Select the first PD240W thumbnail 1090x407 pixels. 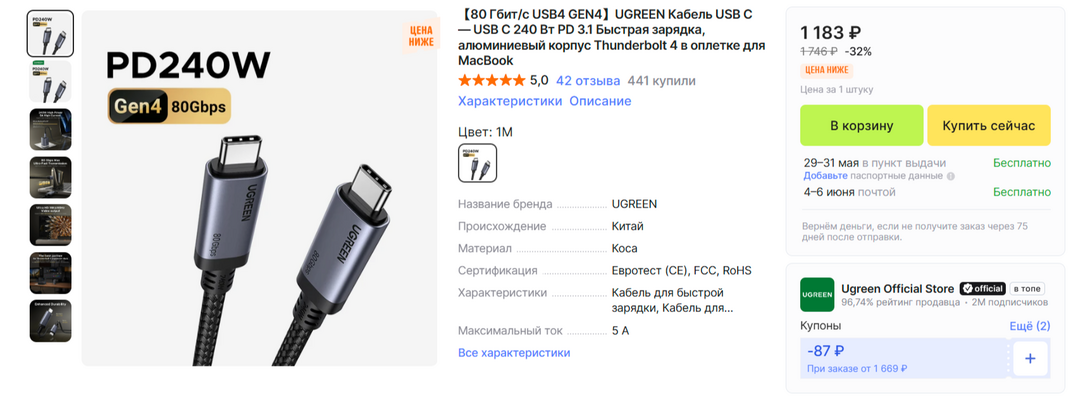50,33
